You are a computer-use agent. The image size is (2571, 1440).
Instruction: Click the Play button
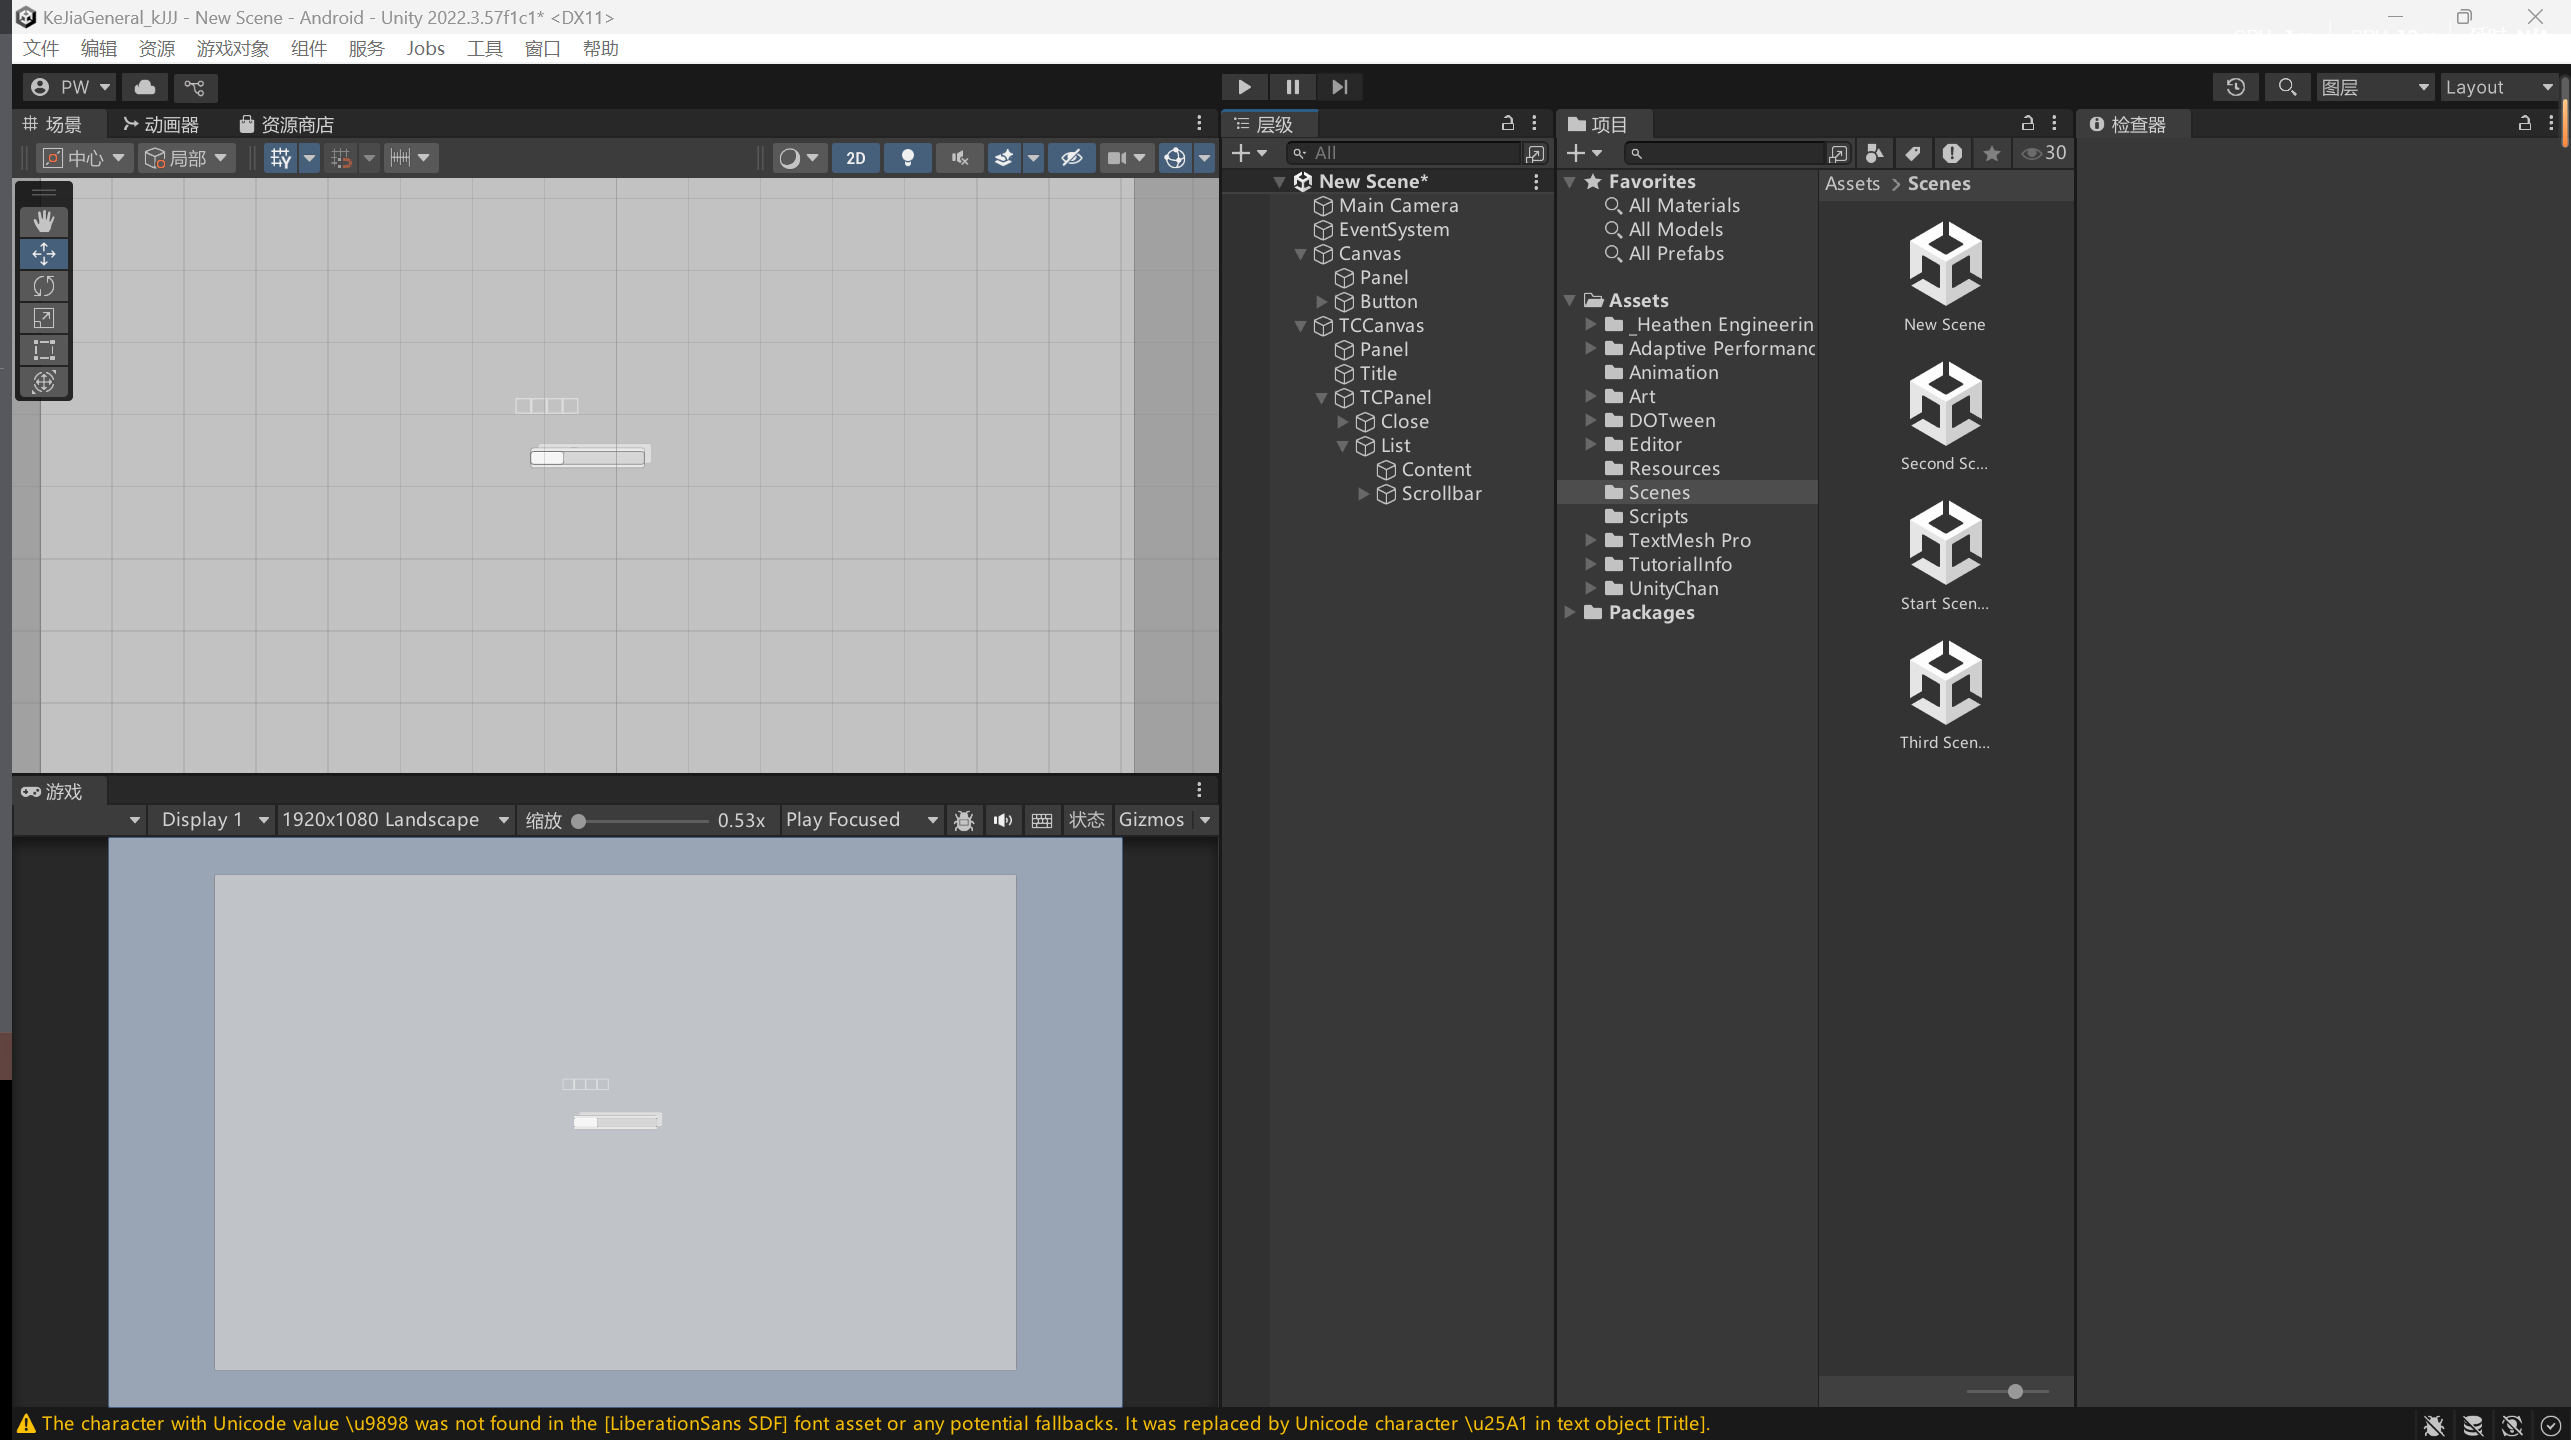point(1244,87)
